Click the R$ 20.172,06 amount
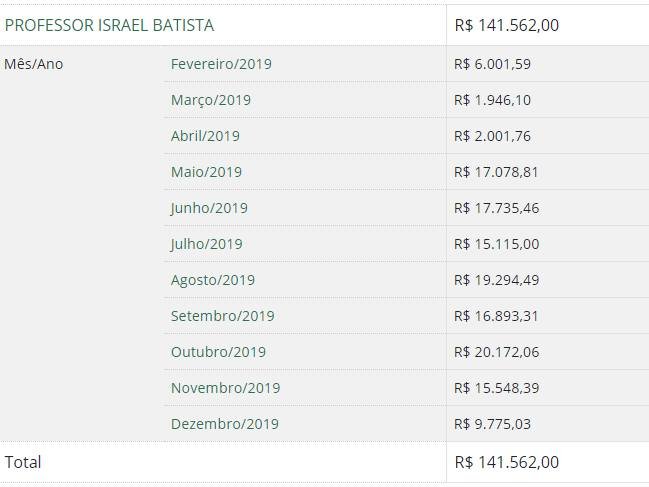 [496, 352]
